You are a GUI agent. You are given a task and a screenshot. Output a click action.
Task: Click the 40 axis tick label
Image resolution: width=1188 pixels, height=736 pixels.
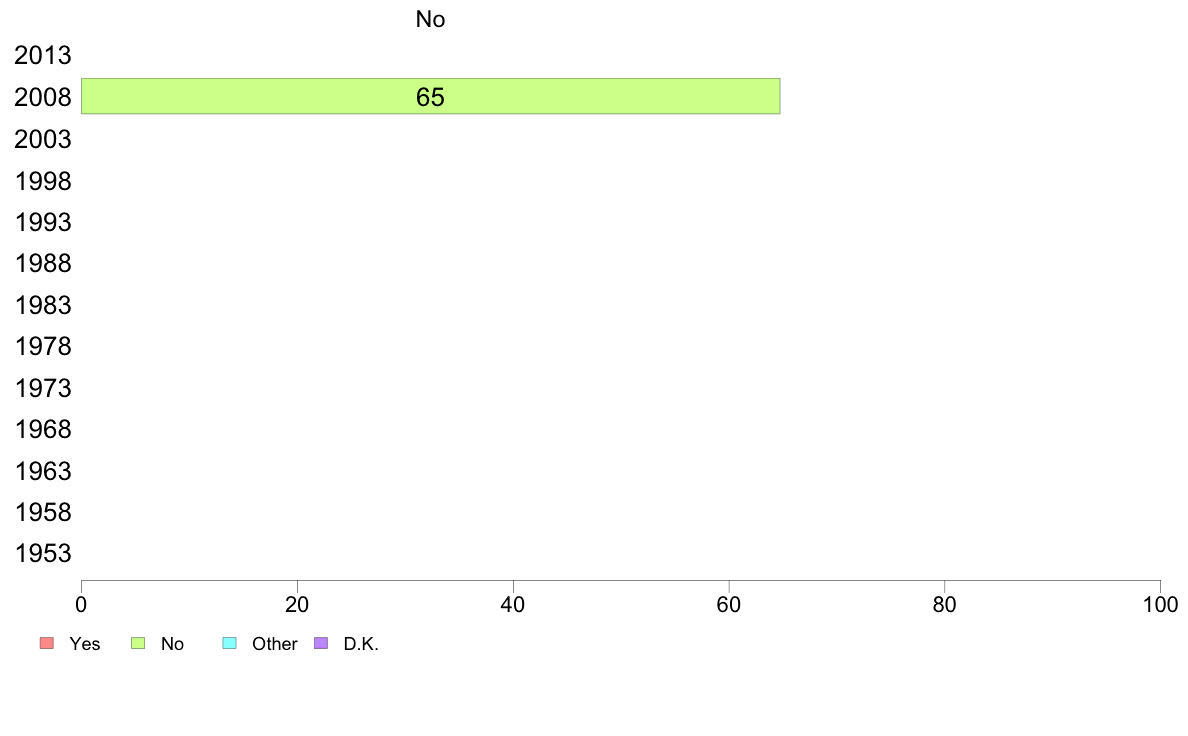tap(513, 604)
